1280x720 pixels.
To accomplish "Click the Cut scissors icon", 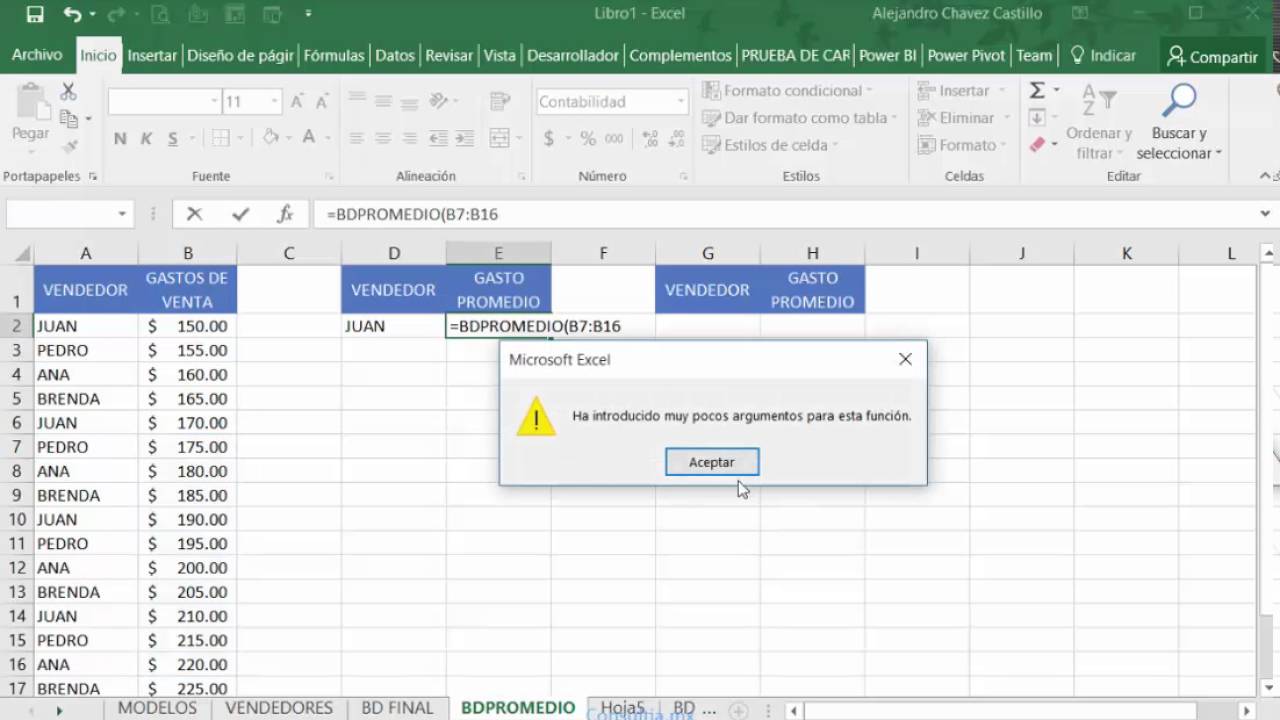I will pos(68,92).
